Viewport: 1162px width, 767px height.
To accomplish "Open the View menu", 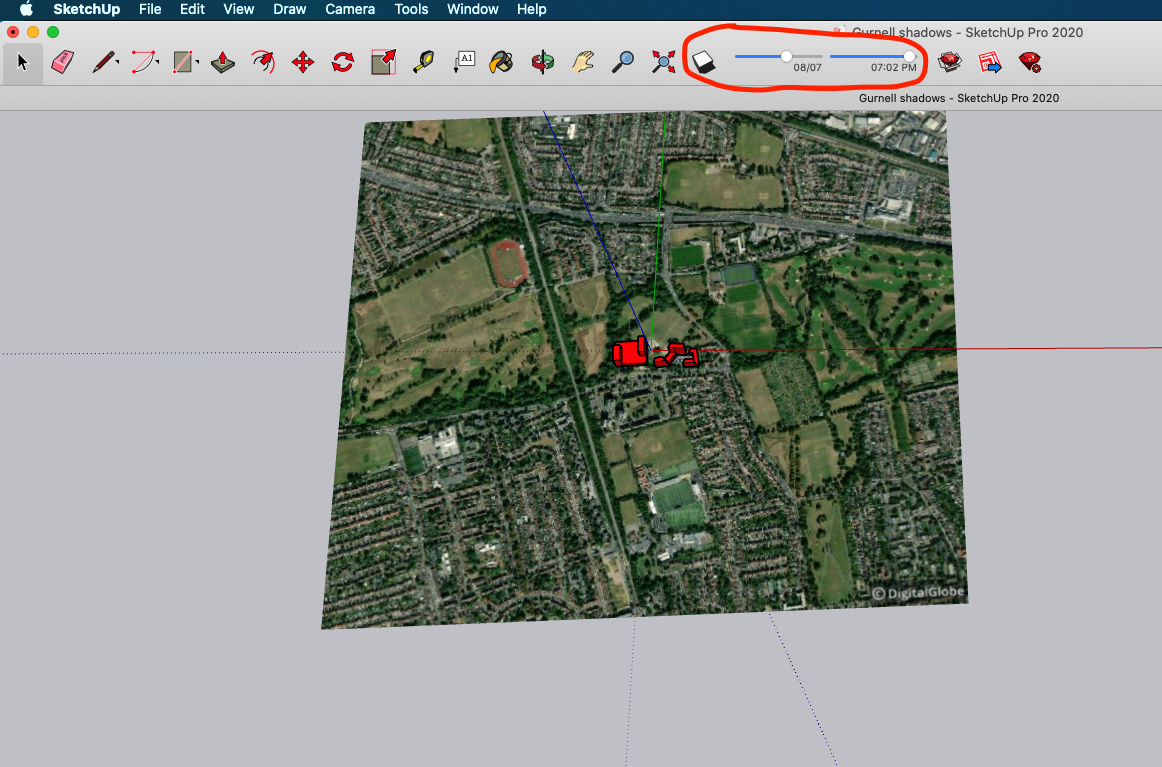I will (x=239, y=10).
